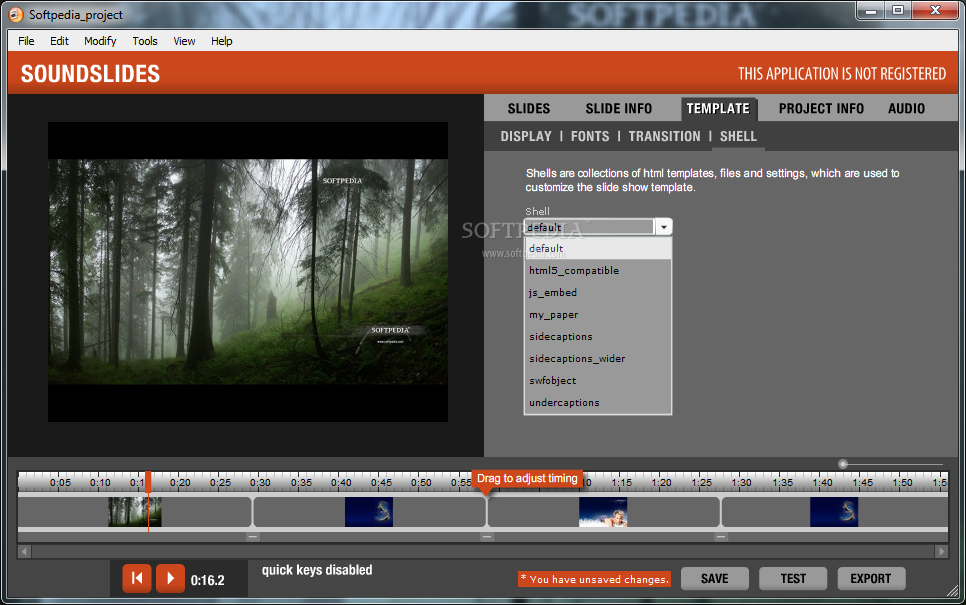The width and height of the screenshot is (966, 605).
Task: Pick undercaptions shell option
Action: coord(597,403)
